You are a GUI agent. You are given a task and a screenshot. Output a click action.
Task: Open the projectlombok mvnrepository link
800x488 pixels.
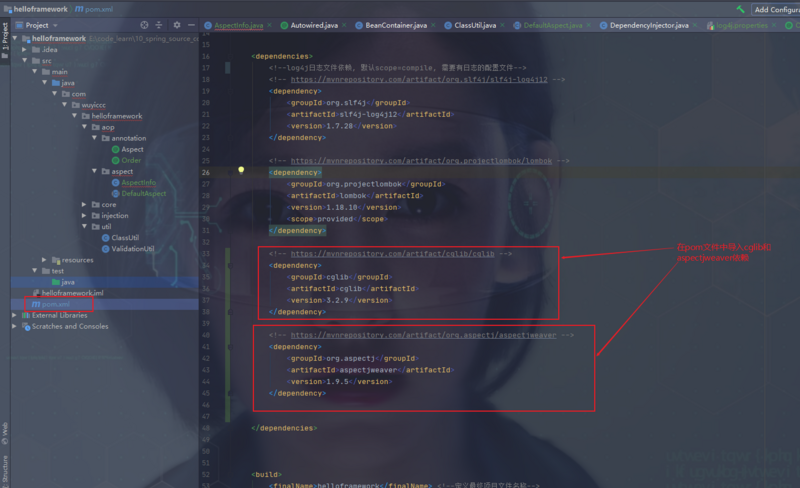pos(421,160)
